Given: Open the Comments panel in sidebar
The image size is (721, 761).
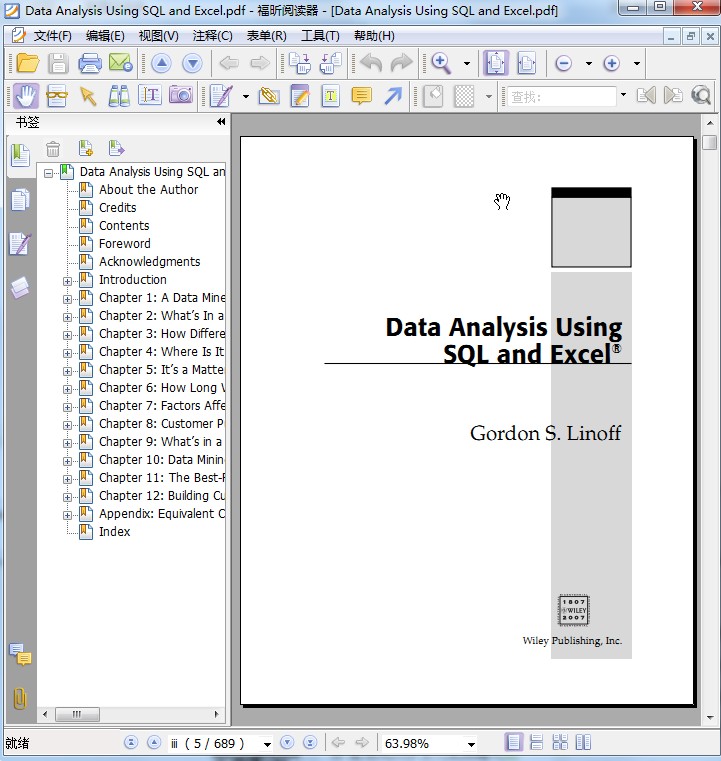Looking at the screenshot, I should click(20, 655).
